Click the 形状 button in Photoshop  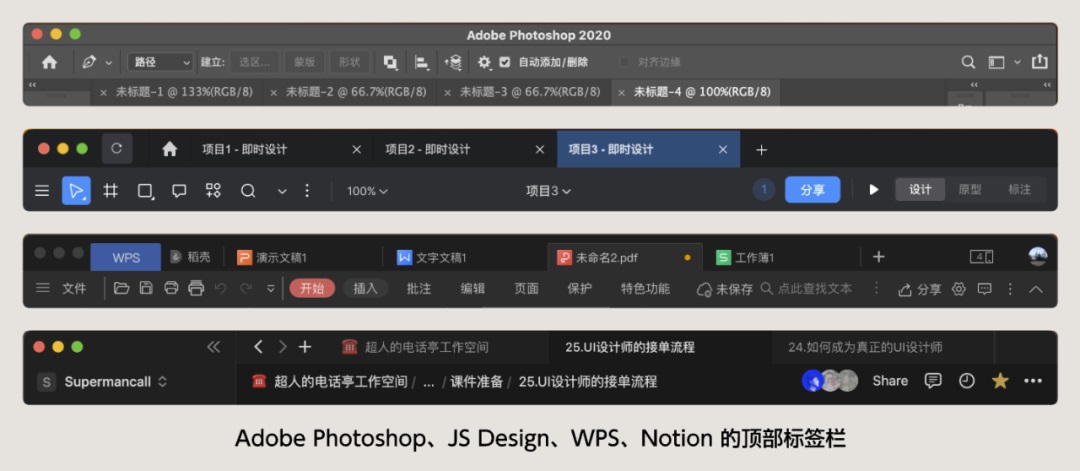[349, 62]
